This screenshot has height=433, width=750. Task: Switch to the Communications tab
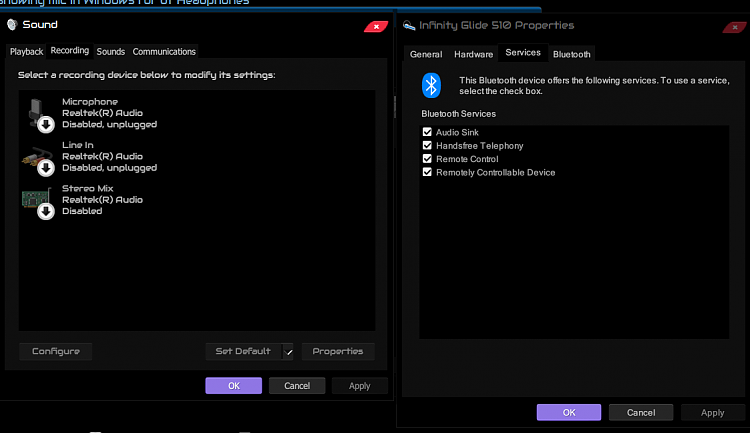tap(164, 52)
